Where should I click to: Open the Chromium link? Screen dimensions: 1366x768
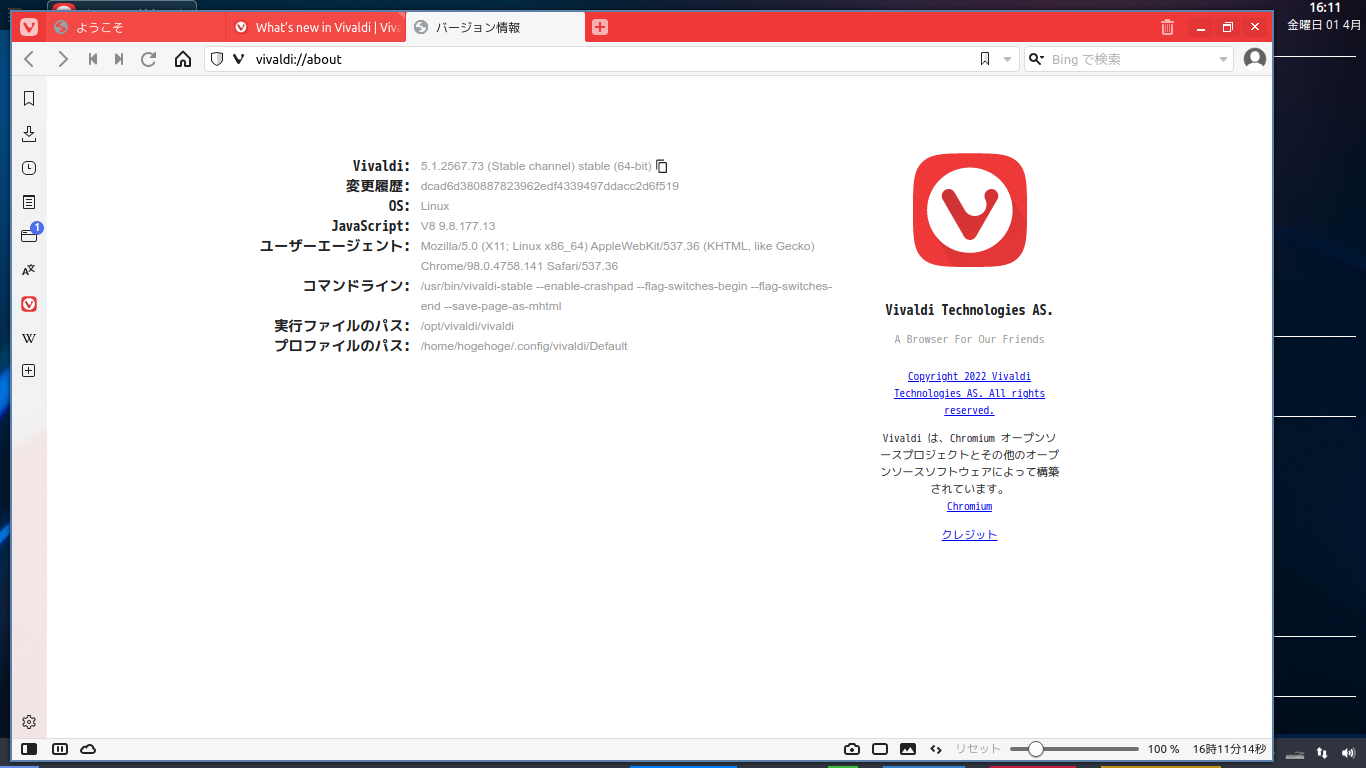pos(969,506)
